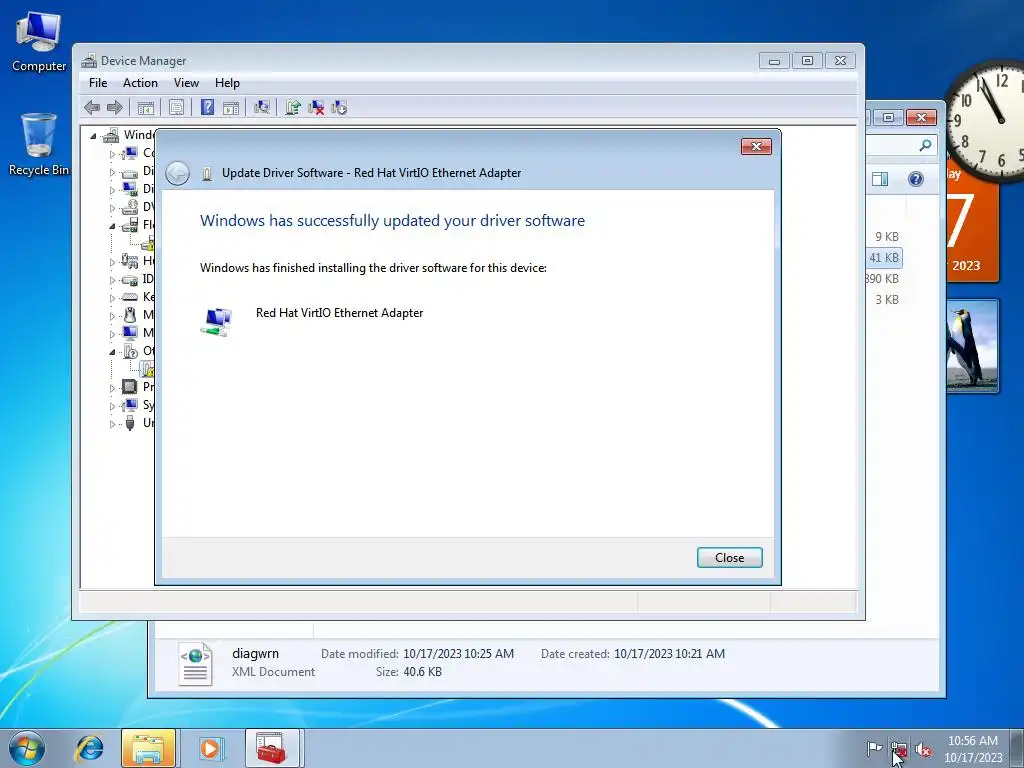Select the warning-flagged device under Other devices
Viewport: 1024px width, 768px height.
click(x=148, y=369)
